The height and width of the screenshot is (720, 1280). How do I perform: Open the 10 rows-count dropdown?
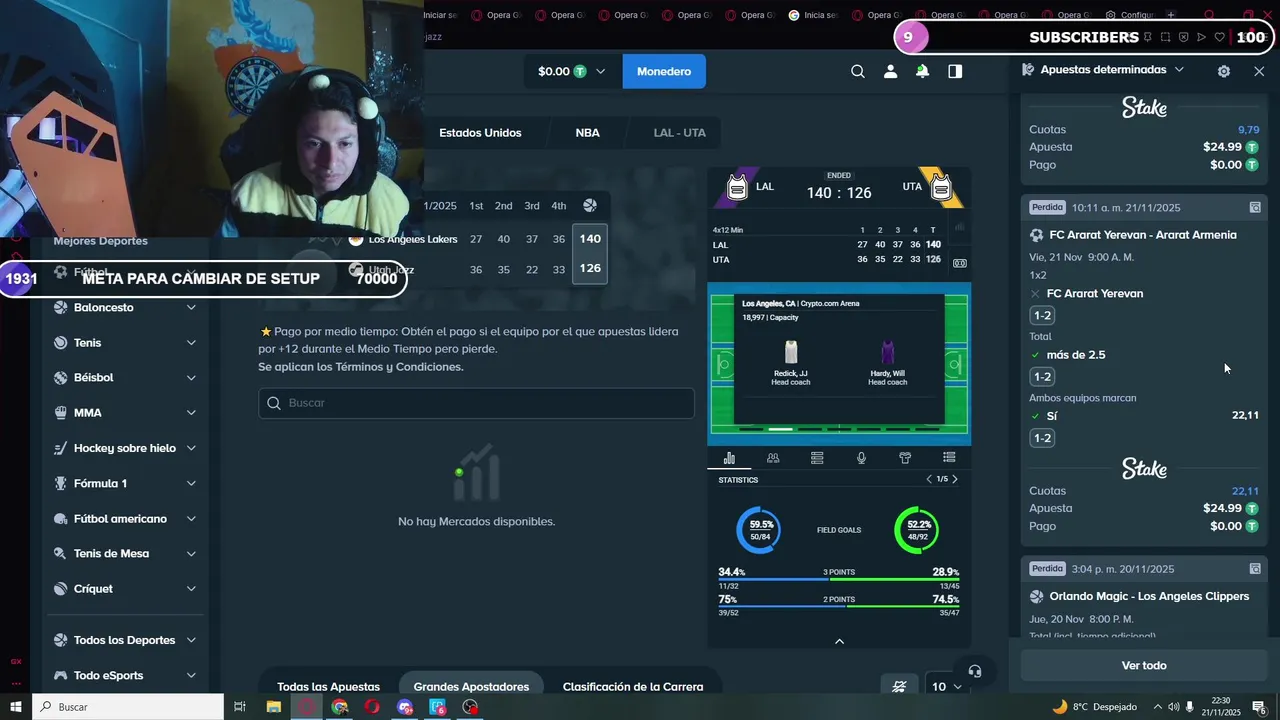(x=945, y=686)
